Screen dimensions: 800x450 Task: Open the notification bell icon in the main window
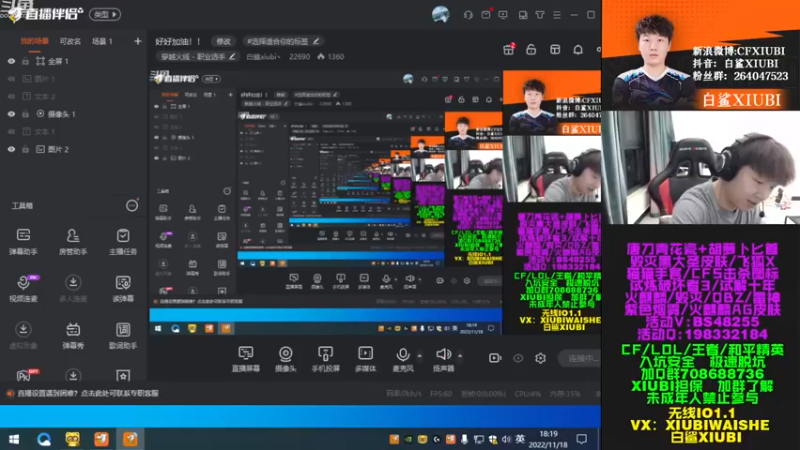578,49
